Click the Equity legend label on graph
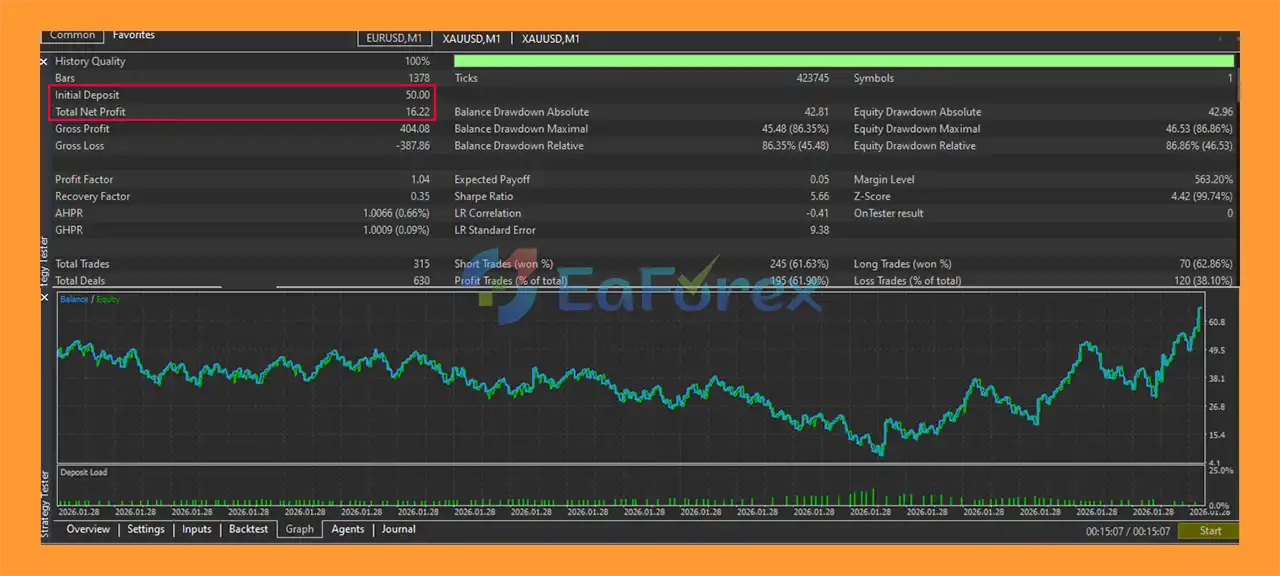1280x576 pixels. point(107,299)
